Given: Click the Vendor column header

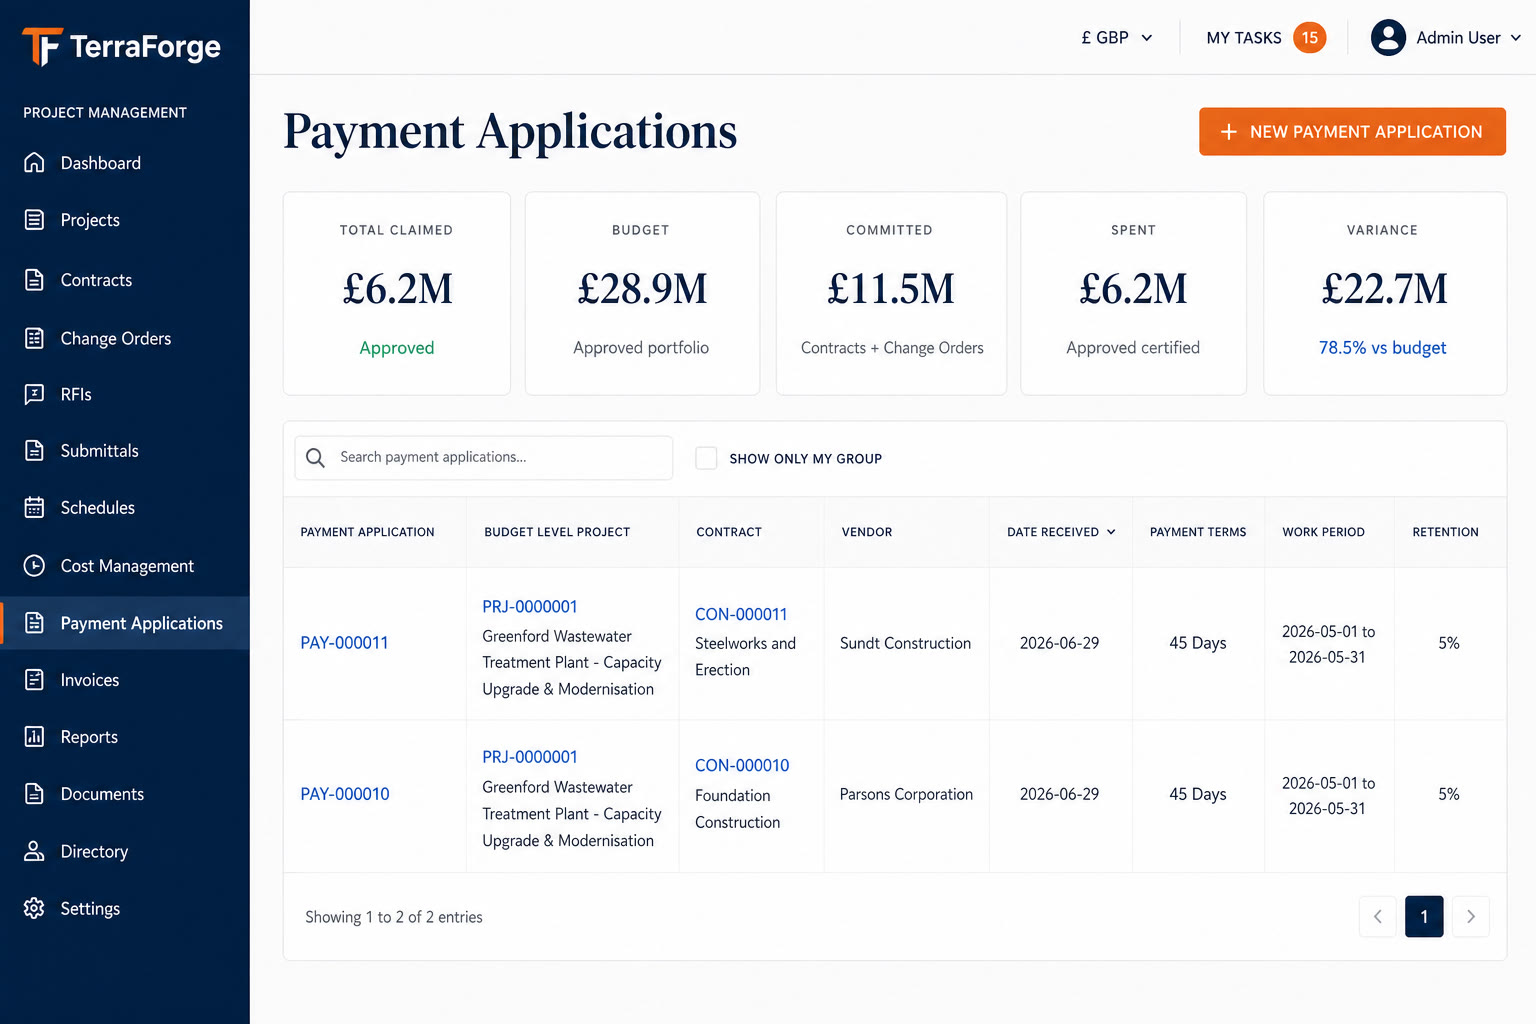Looking at the screenshot, I should coord(867,532).
